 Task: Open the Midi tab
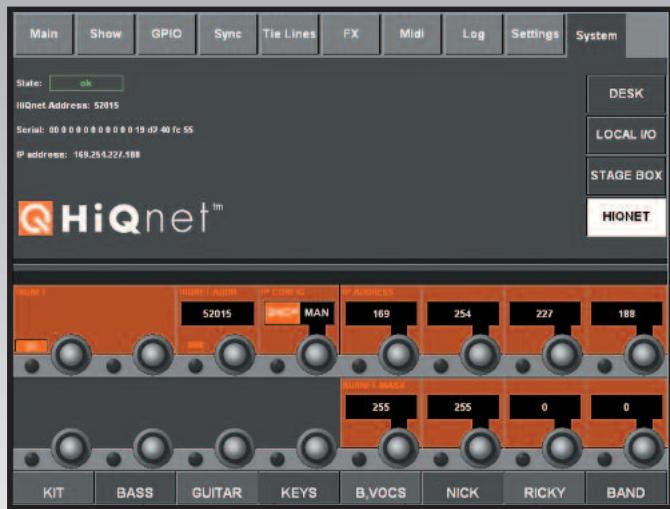[x=412, y=34]
